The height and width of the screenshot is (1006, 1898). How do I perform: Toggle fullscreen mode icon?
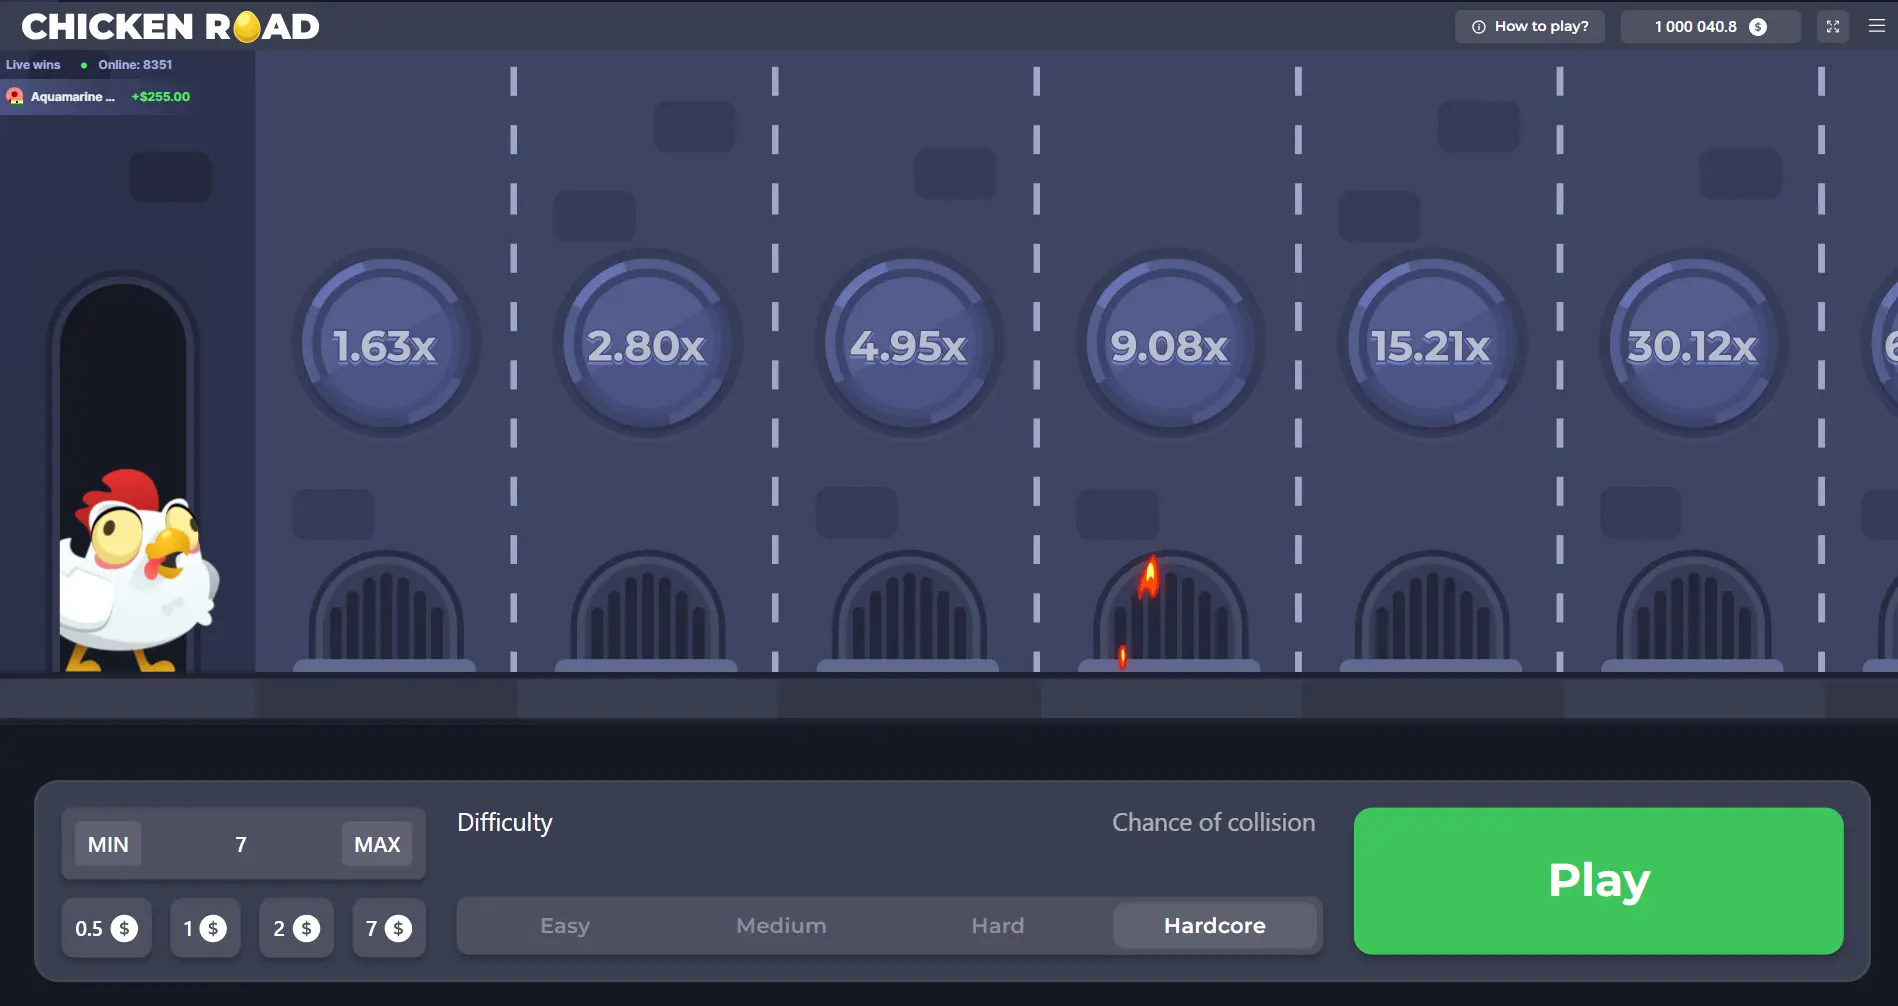(x=1833, y=27)
